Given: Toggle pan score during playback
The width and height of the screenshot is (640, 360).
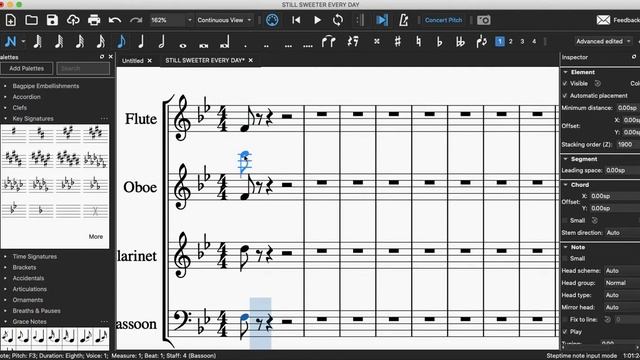Looking at the screenshot, I should (382, 20).
